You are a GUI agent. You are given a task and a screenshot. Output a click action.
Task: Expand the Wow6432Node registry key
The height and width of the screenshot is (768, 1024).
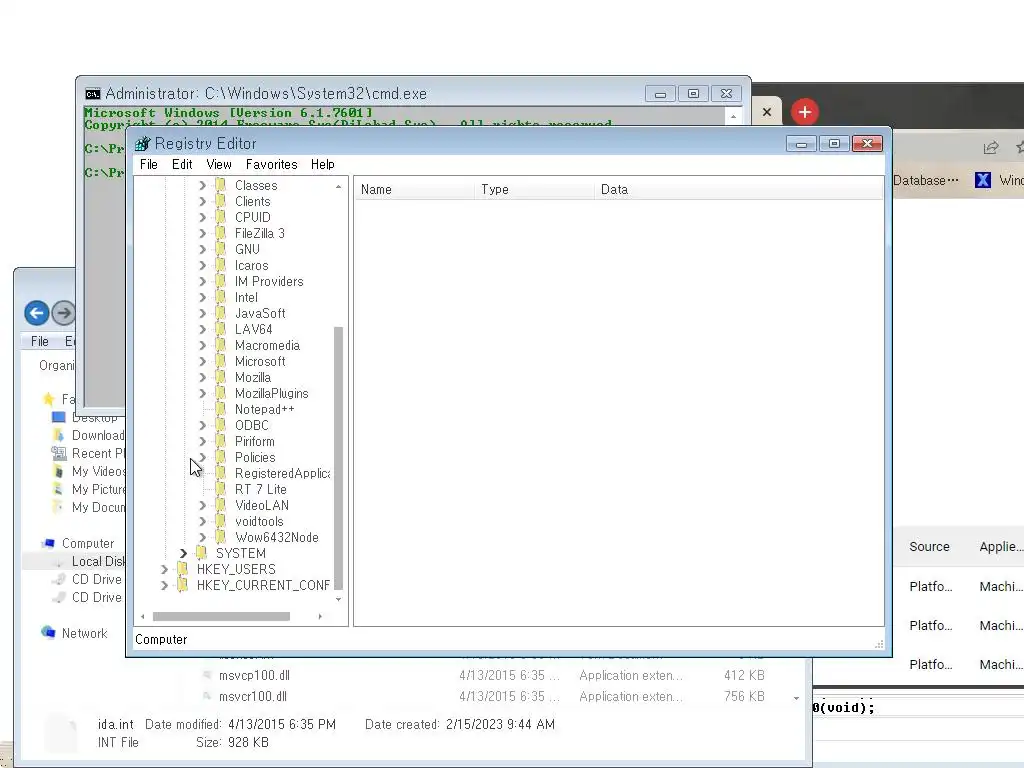[202, 537]
